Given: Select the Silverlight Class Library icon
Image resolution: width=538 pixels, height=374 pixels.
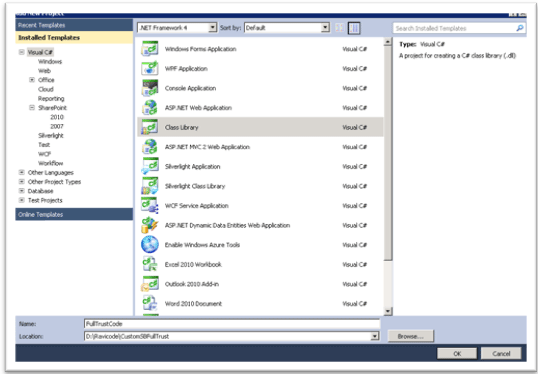Looking at the screenshot, I should click(x=150, y=186).
